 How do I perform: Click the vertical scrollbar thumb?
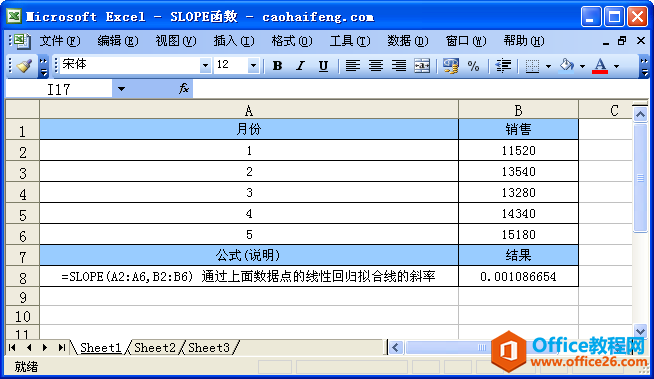click(640, 178)
